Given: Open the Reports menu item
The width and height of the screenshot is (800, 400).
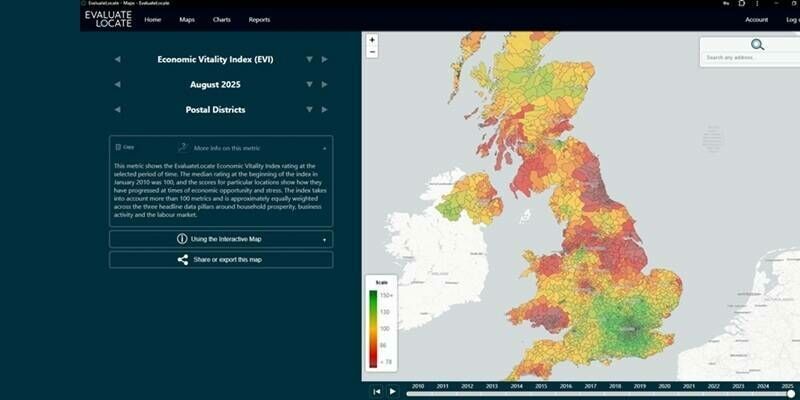Looking at the screenshot, I should coord(259,20).
